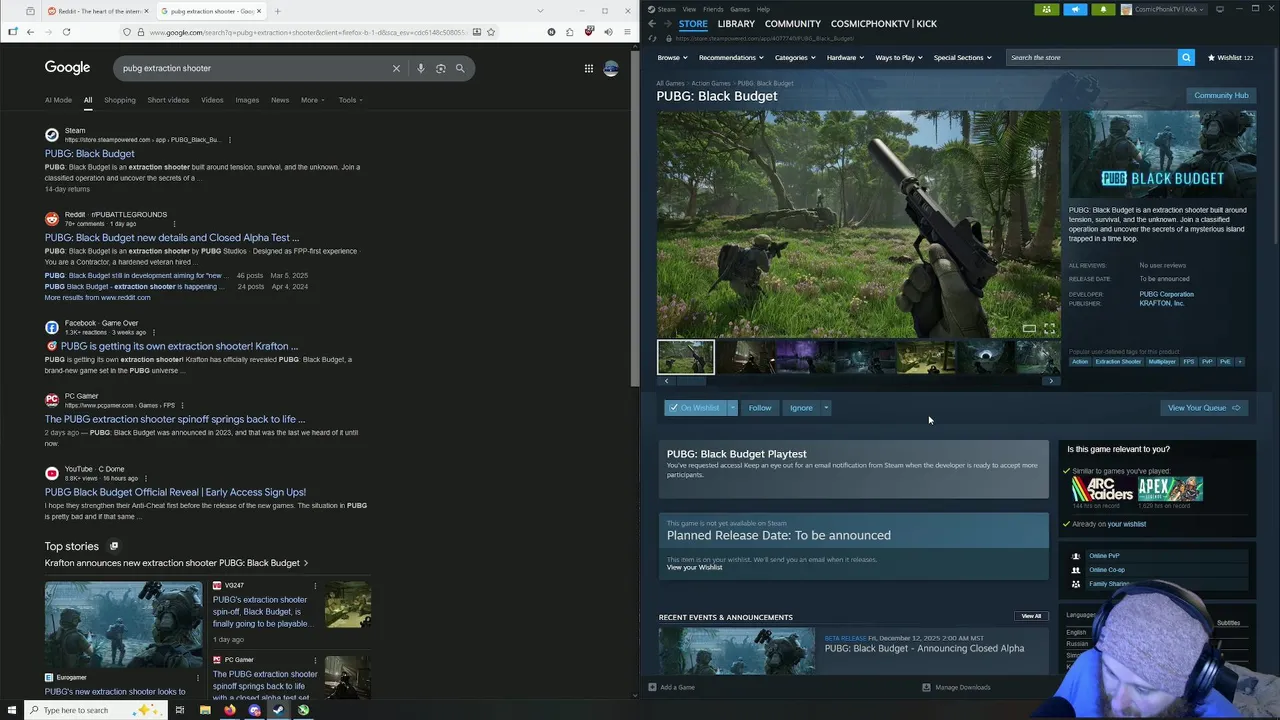Click View Your Queue button
The image size is (1280, 720).
[1204, 408]
